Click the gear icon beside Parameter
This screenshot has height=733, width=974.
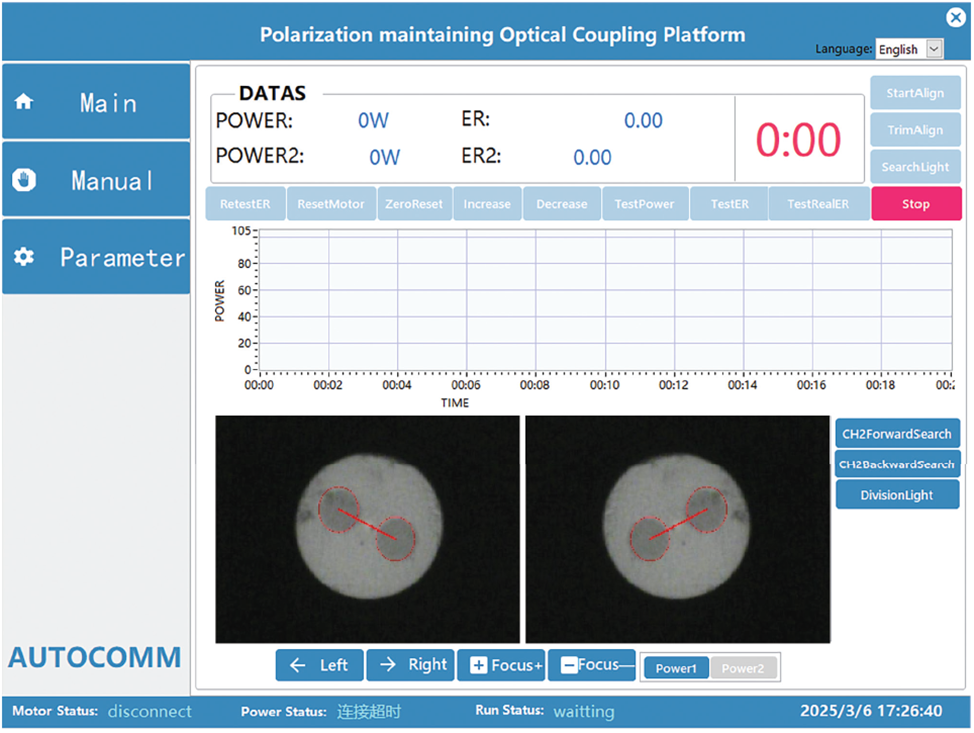click(x=24, y=257)
